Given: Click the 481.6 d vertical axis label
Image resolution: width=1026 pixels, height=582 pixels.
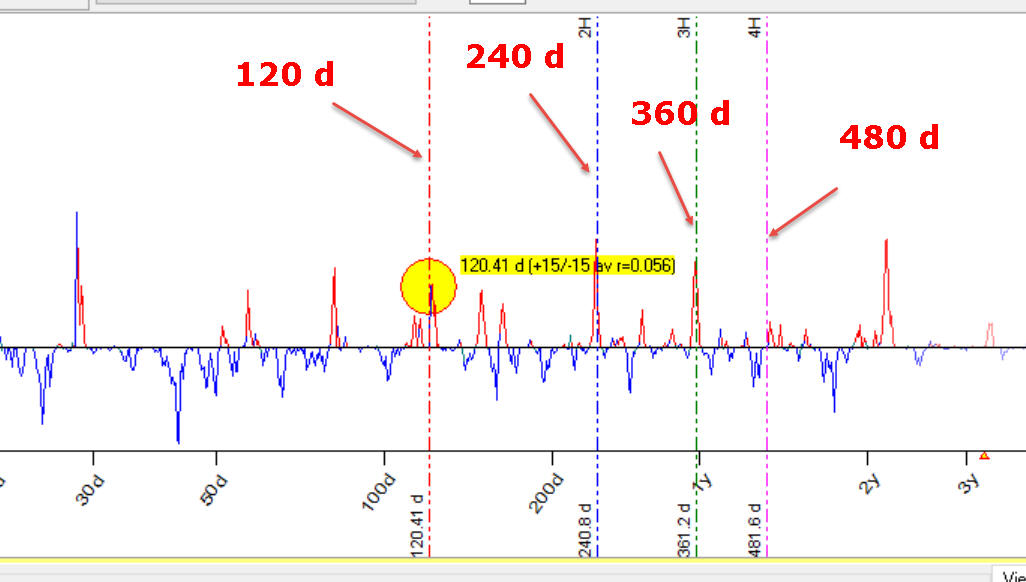Looking at the screenshot, I should tap(755, 524).
